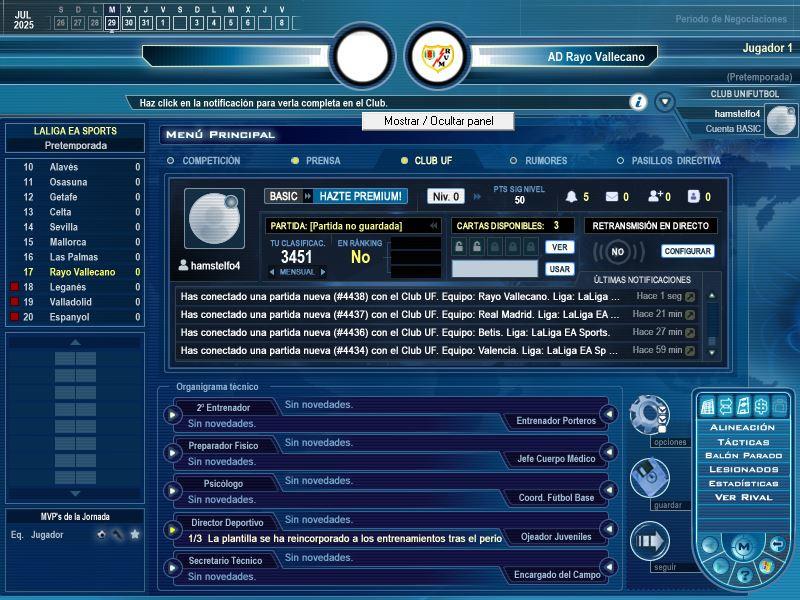Click the seguir arrow button
Viewport: 800px width, 600px height.
650,541
